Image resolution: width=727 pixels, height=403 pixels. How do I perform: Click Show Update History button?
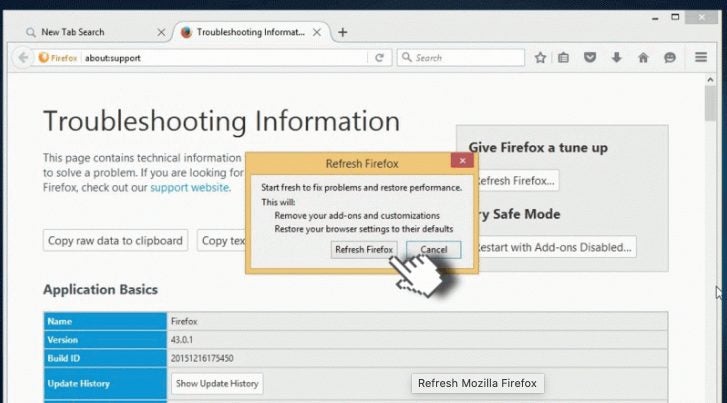click(217, 384)
